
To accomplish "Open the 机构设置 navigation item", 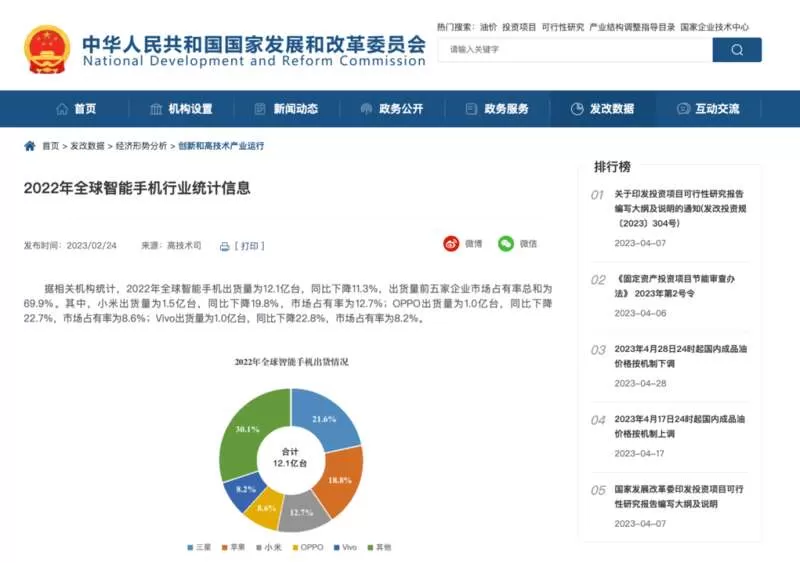I will coord(181,109).
